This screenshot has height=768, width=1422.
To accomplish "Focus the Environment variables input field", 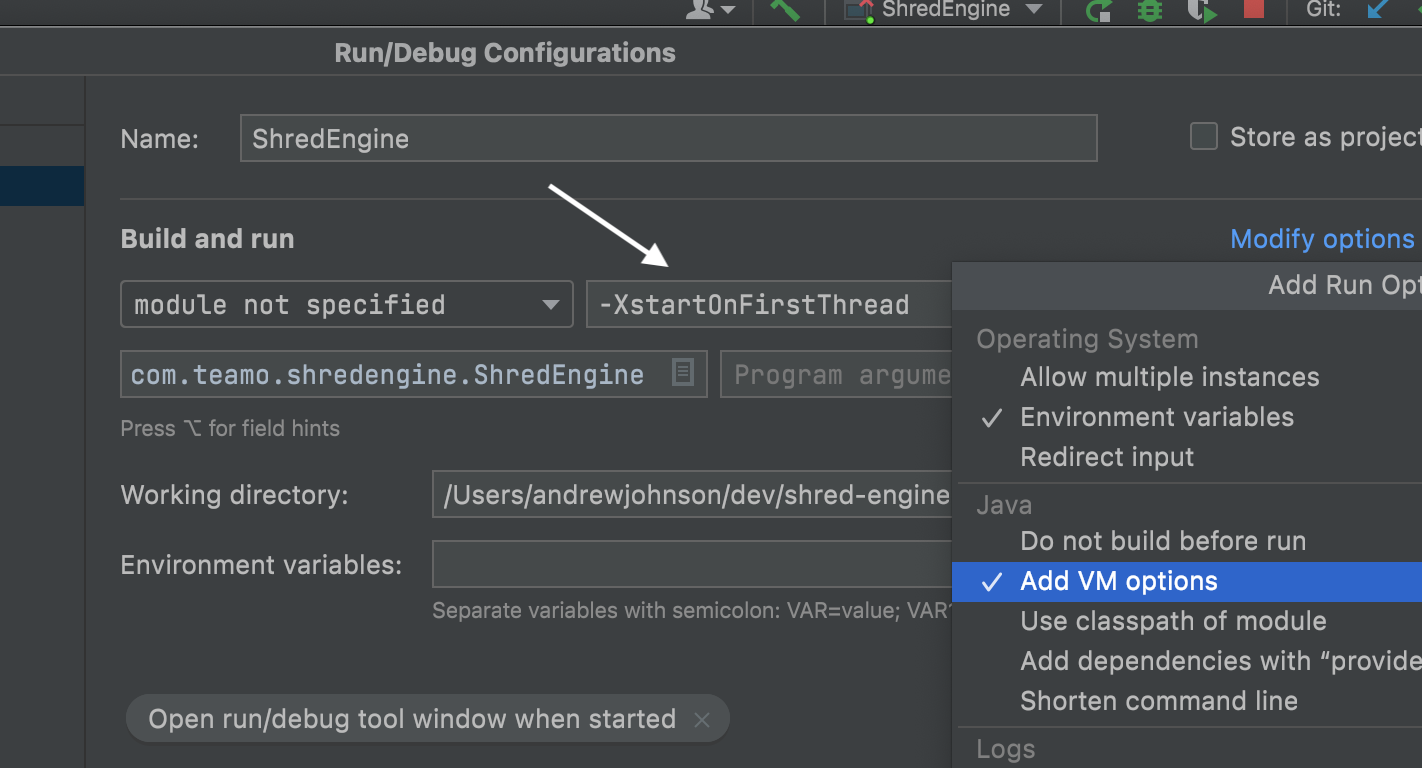I will click(692, 565).
